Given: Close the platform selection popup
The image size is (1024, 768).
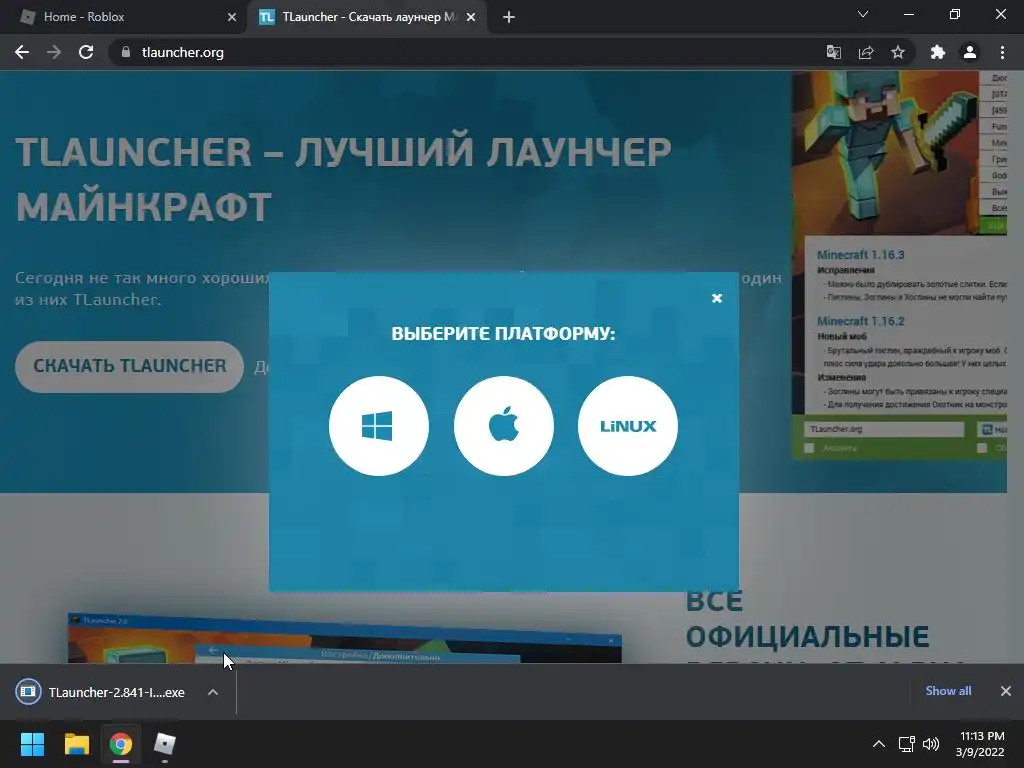Looking at the screenshot, I should pos(716,298).
